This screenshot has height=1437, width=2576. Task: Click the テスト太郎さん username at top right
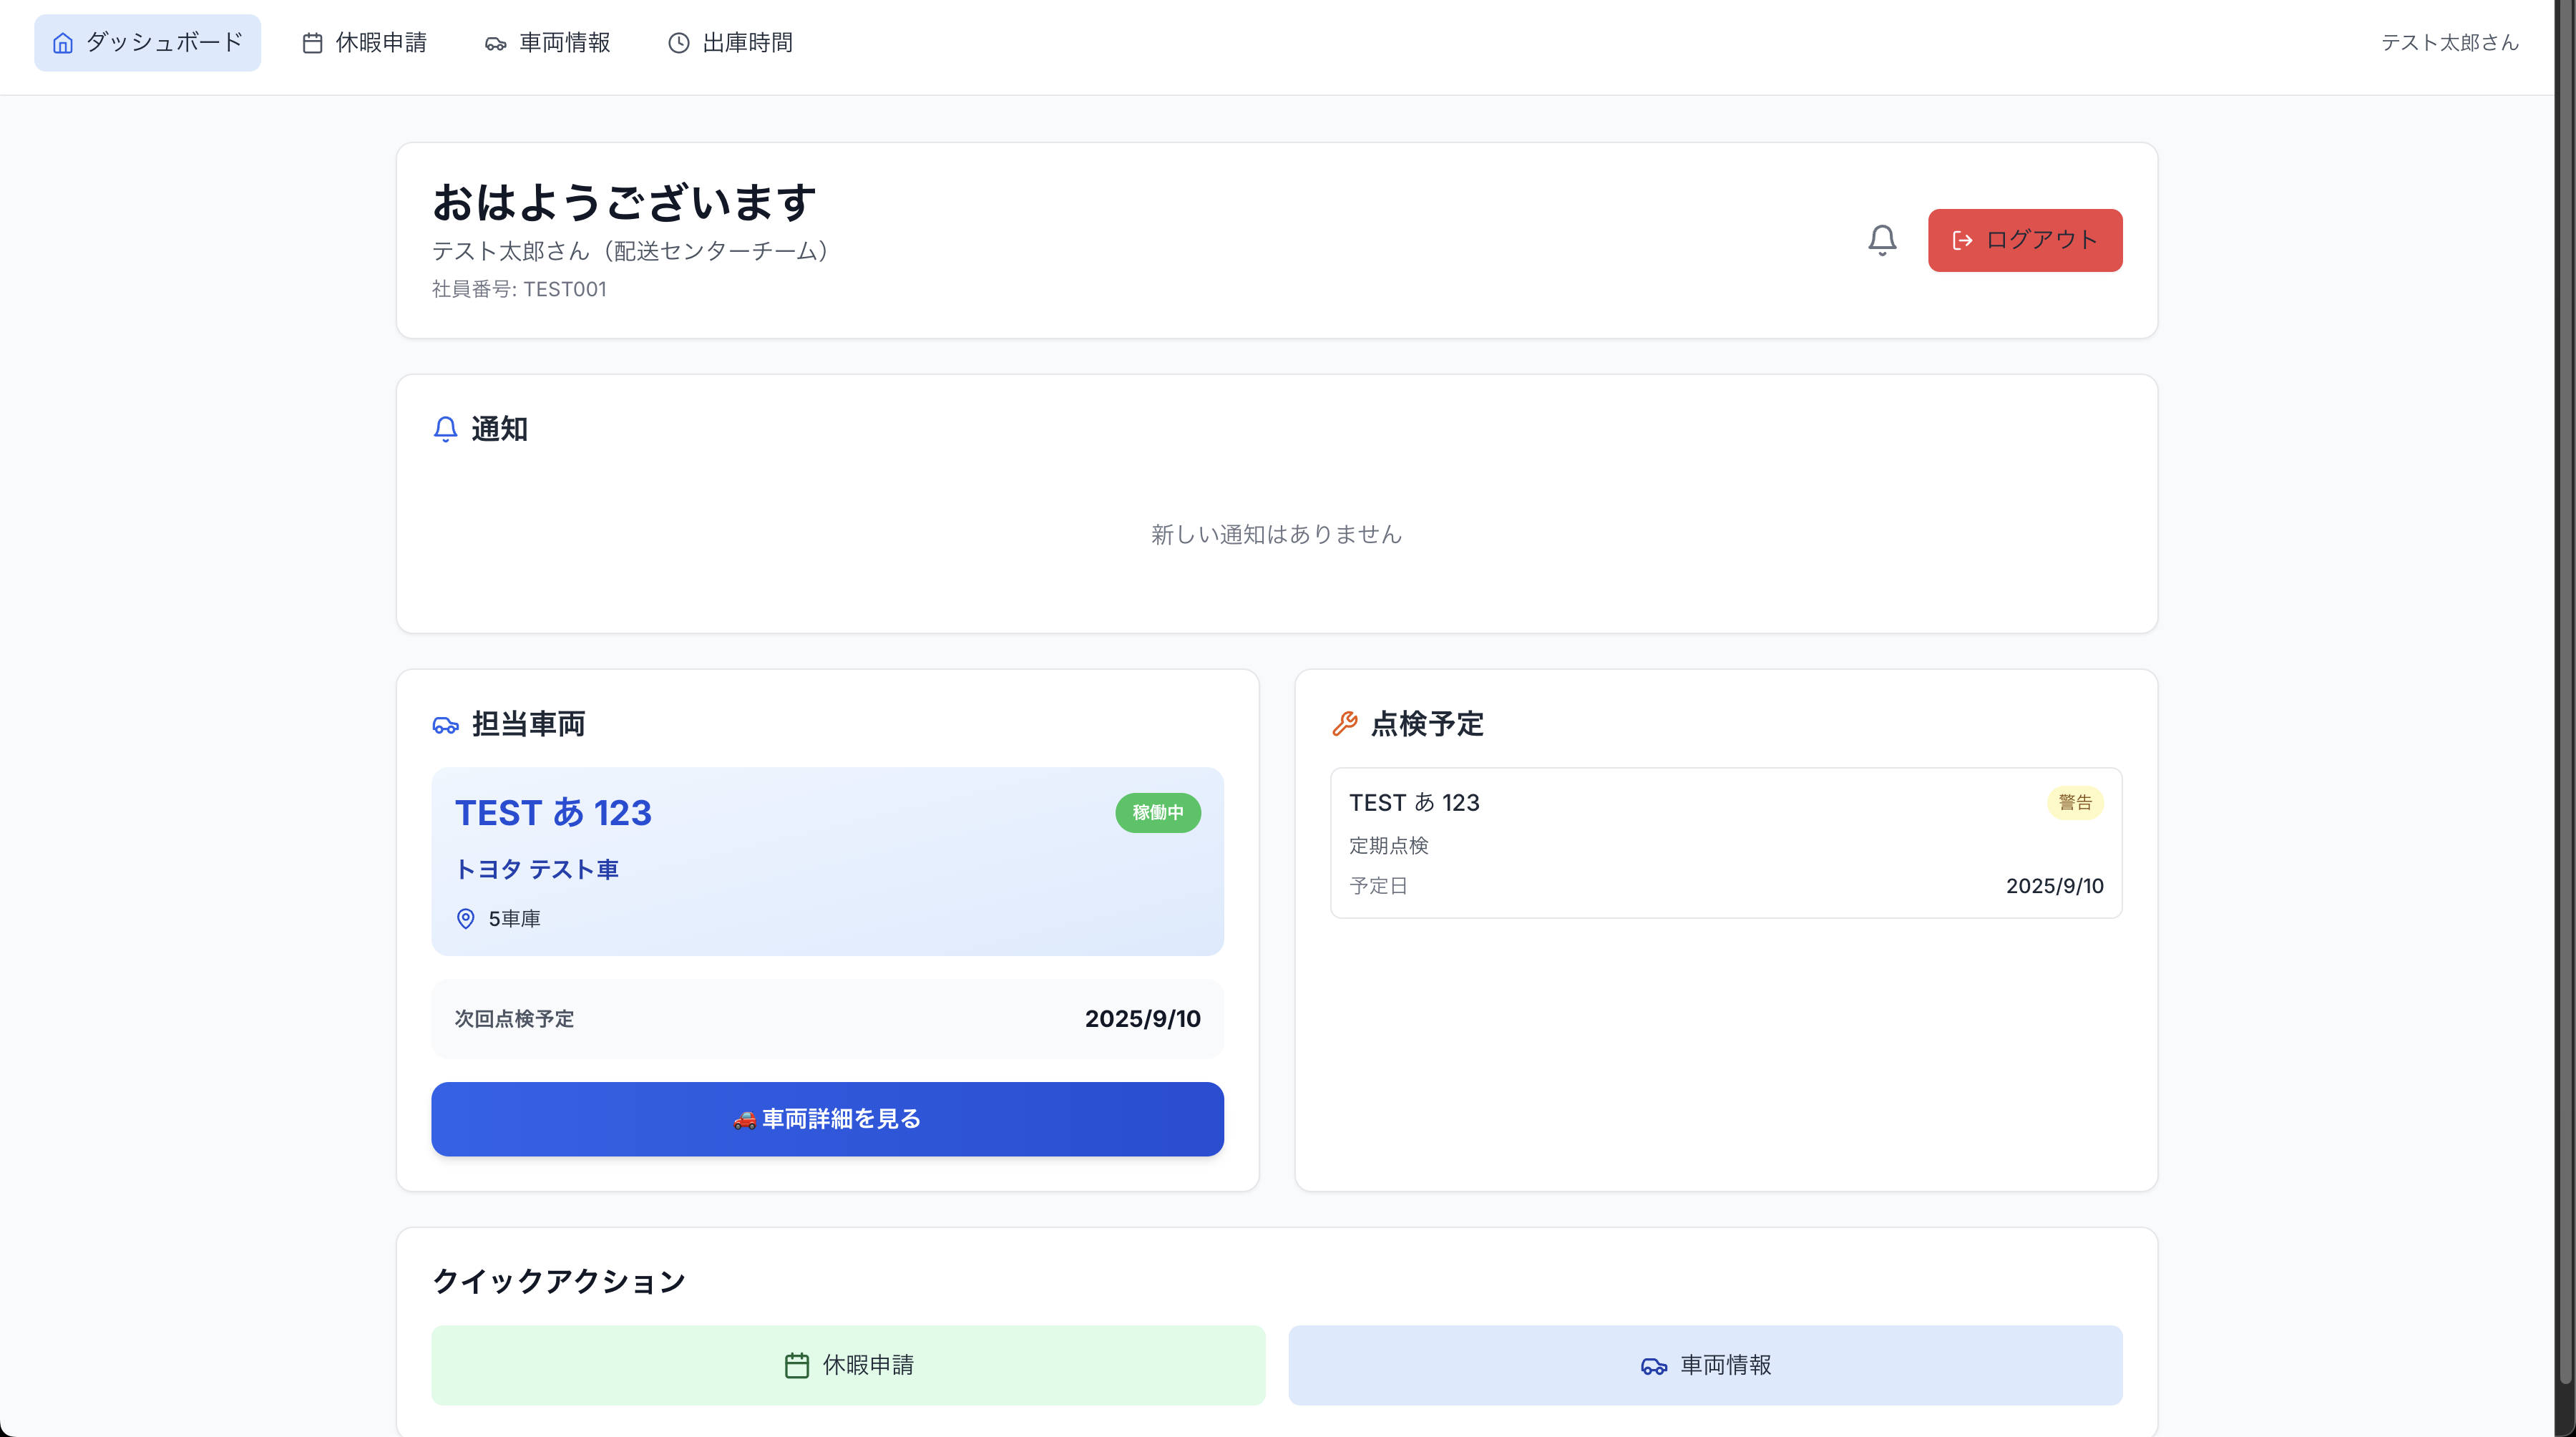pyautogui.click(x=2449, y=43)
